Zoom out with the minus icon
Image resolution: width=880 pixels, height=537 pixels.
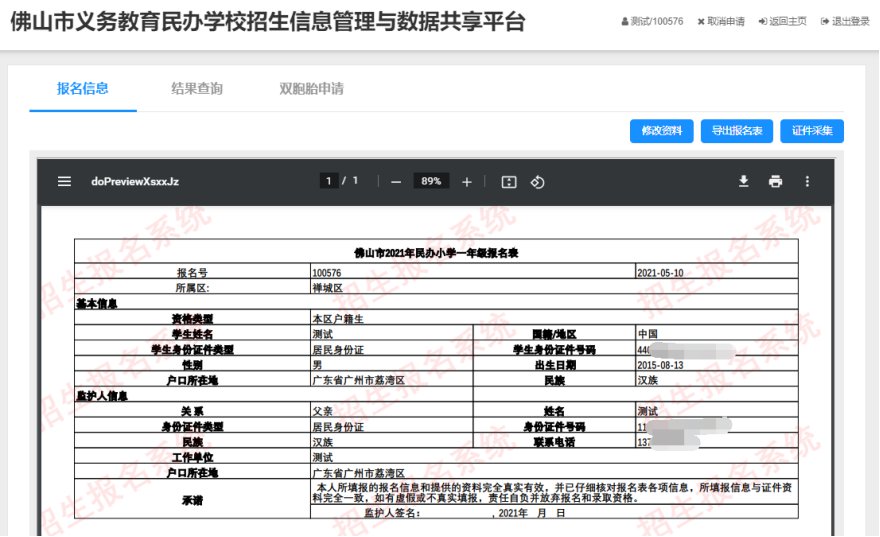tap(396, 182)
